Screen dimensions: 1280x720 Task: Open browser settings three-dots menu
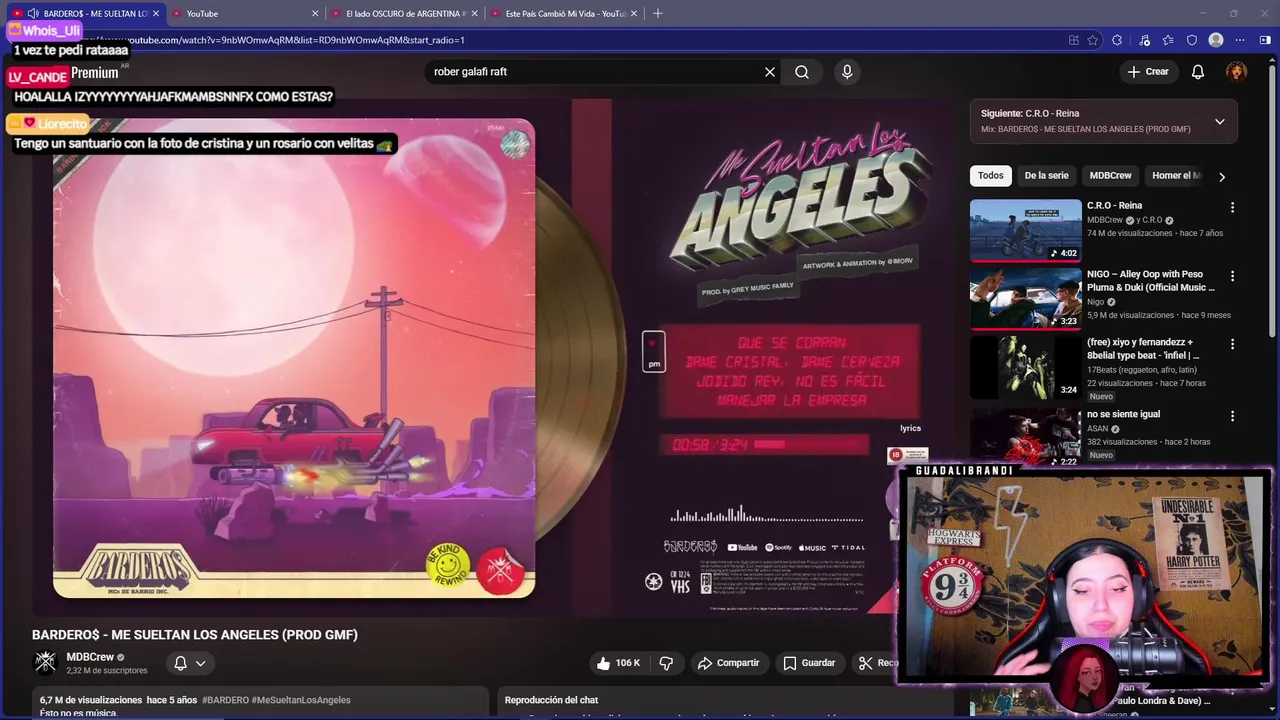[x=1240, y=40]
